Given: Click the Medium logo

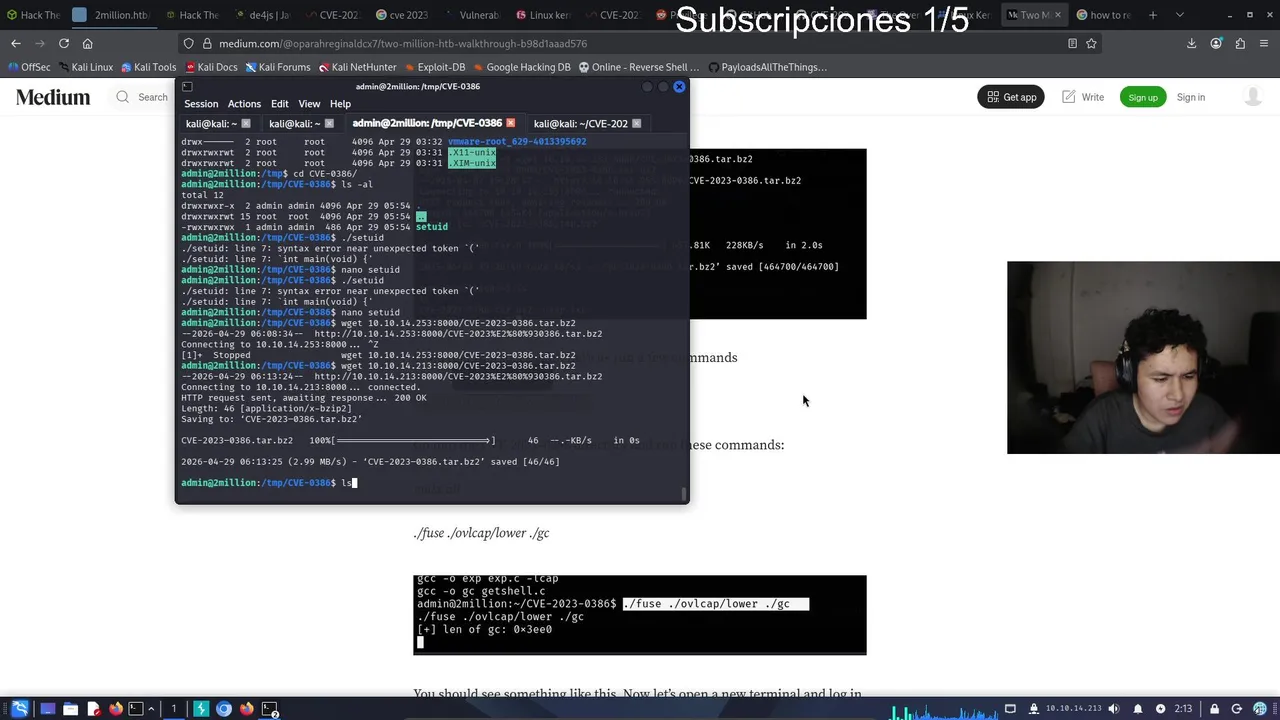Looking at the screenshot, I should pos(53,97).
